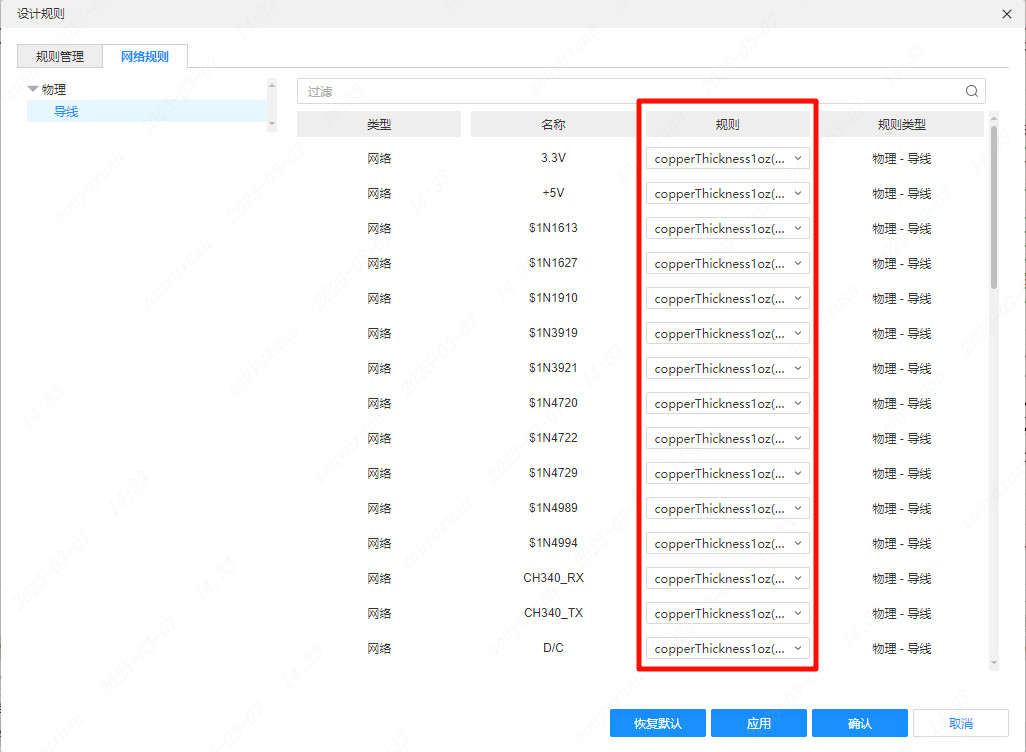Image resolution: width=1026 pixels, height=752 pixels.
Task: Open rule dropdown for $1N1613 net
Action: click(727, 228)
